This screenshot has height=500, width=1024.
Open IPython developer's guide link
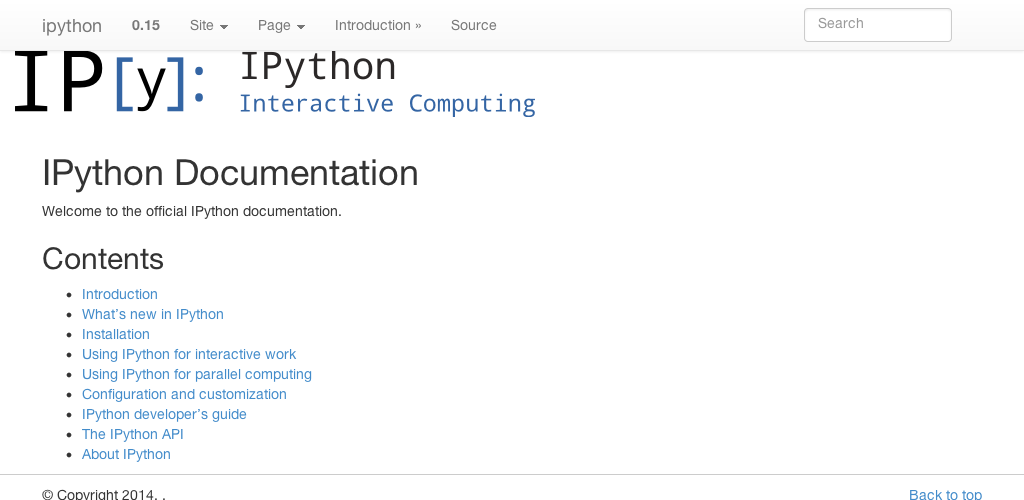point(164,414)
